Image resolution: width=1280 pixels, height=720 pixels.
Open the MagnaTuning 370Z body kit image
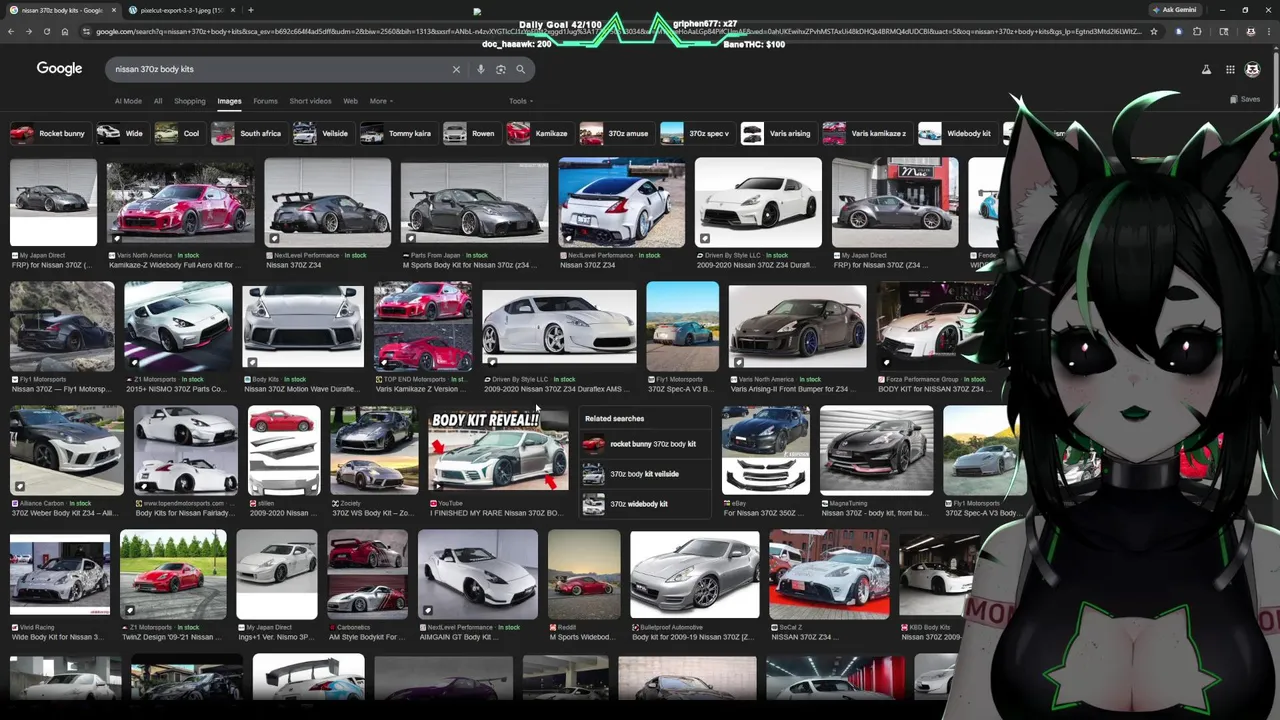[x=876, y=451]
